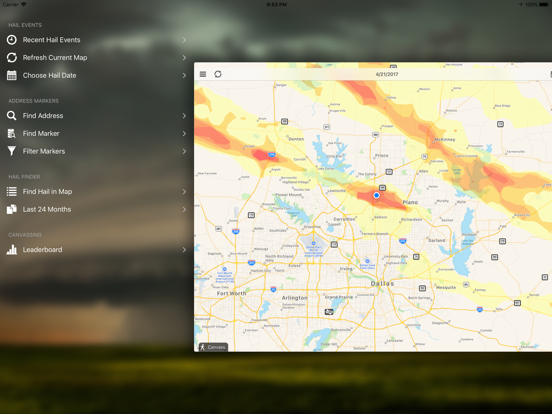Screen dimensions: 552x414
Task: Tap the Find Marker icon
Action: (12, 133)
